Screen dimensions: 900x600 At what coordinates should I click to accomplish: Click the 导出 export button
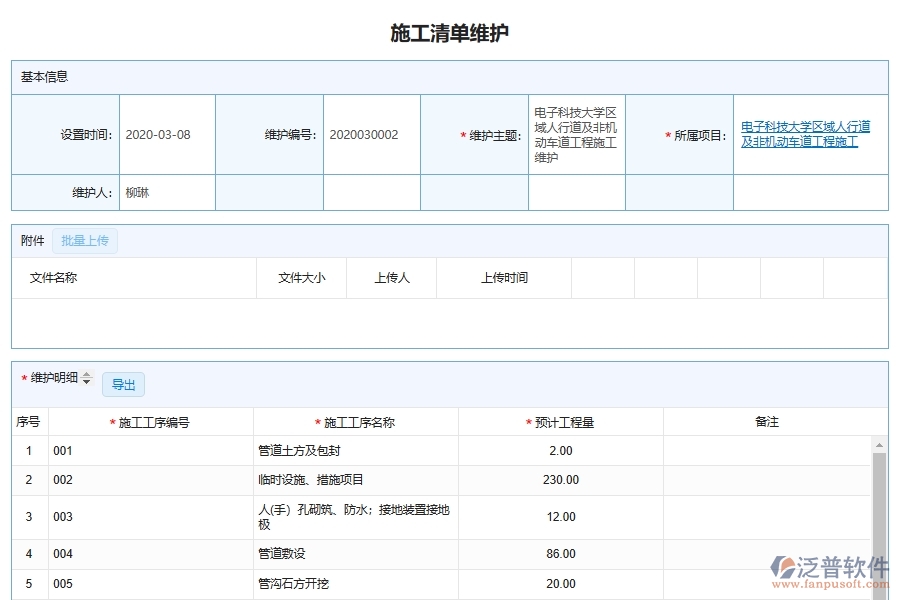[x=123, y=384]
